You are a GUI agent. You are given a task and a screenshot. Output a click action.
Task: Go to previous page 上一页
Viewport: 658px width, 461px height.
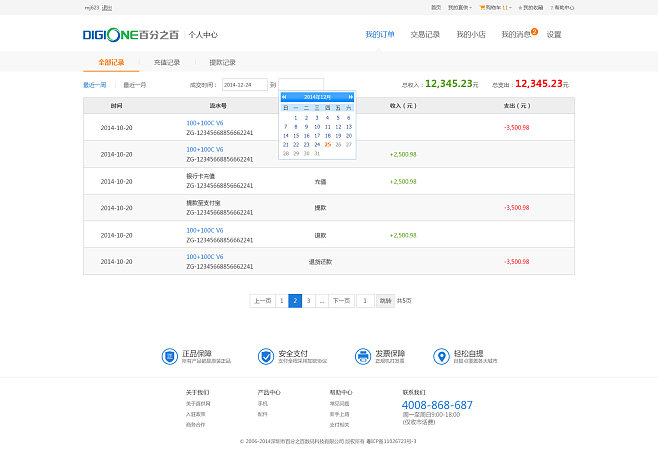tap(263, 301)
